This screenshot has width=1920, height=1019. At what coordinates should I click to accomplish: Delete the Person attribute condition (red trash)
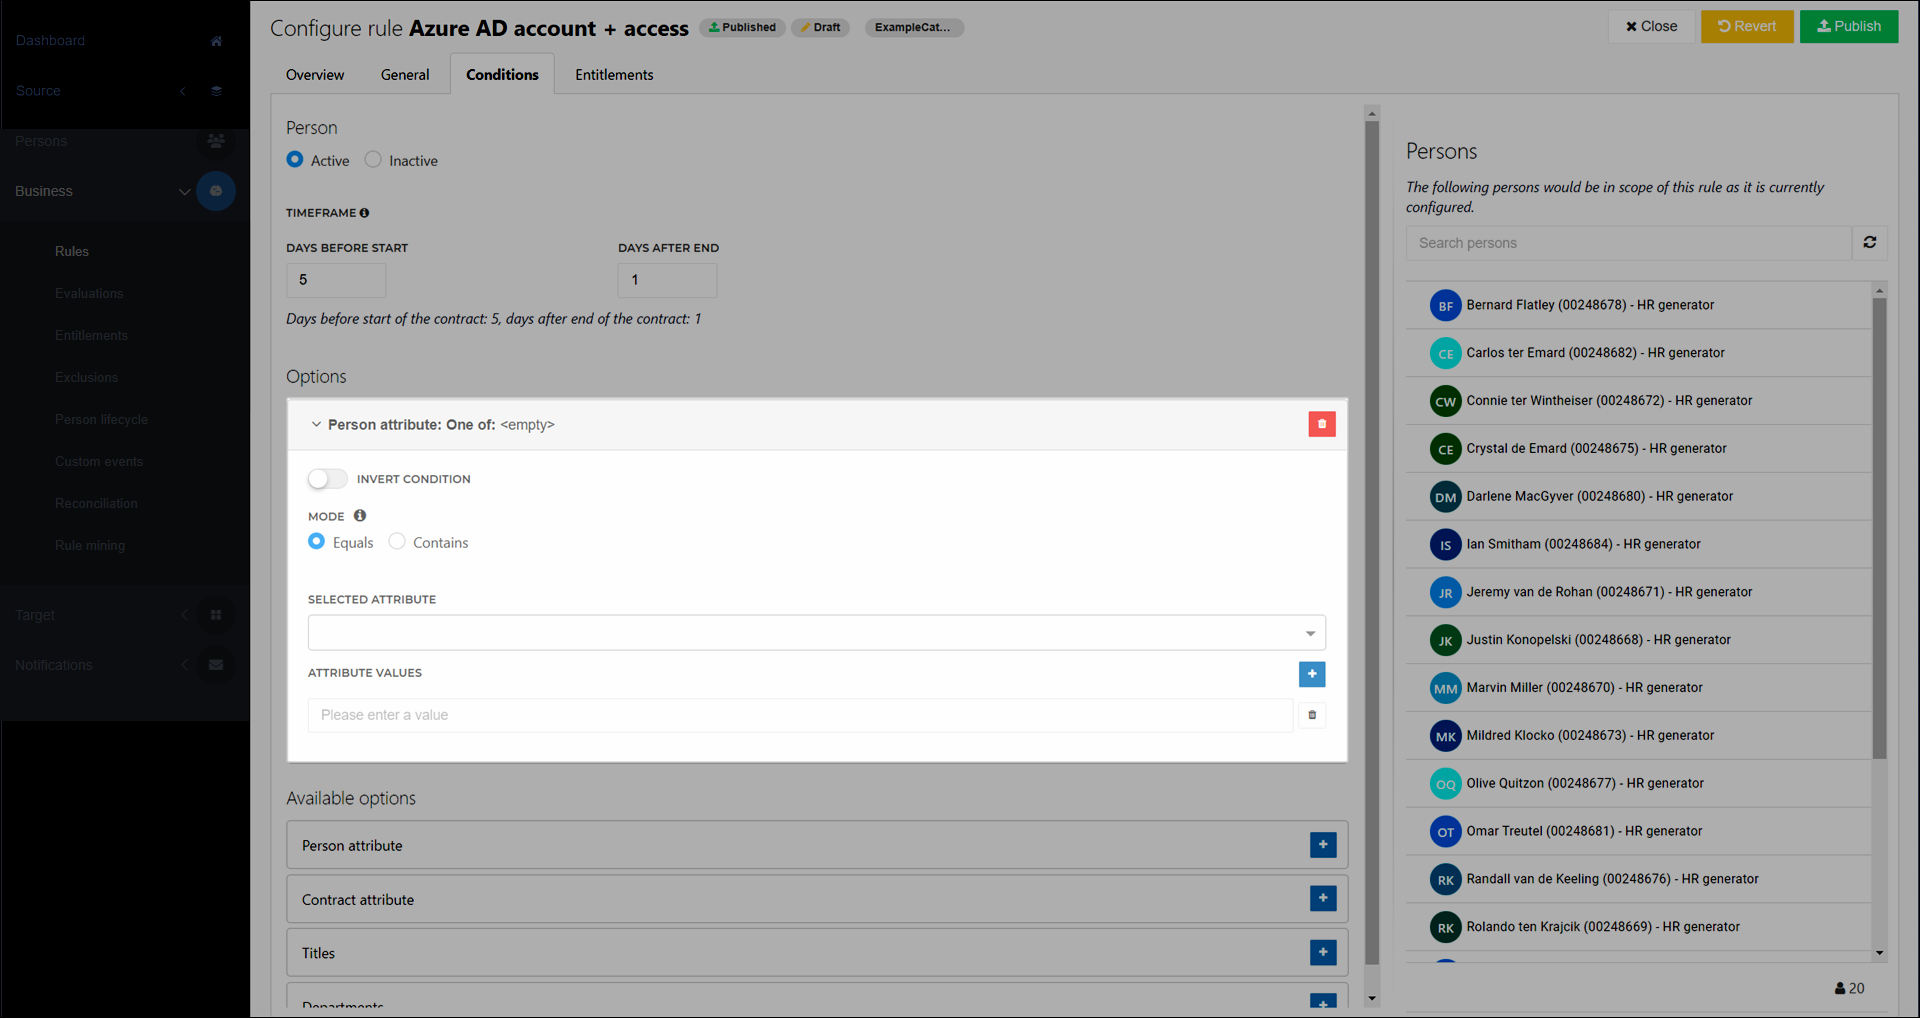coord(1321,424)
